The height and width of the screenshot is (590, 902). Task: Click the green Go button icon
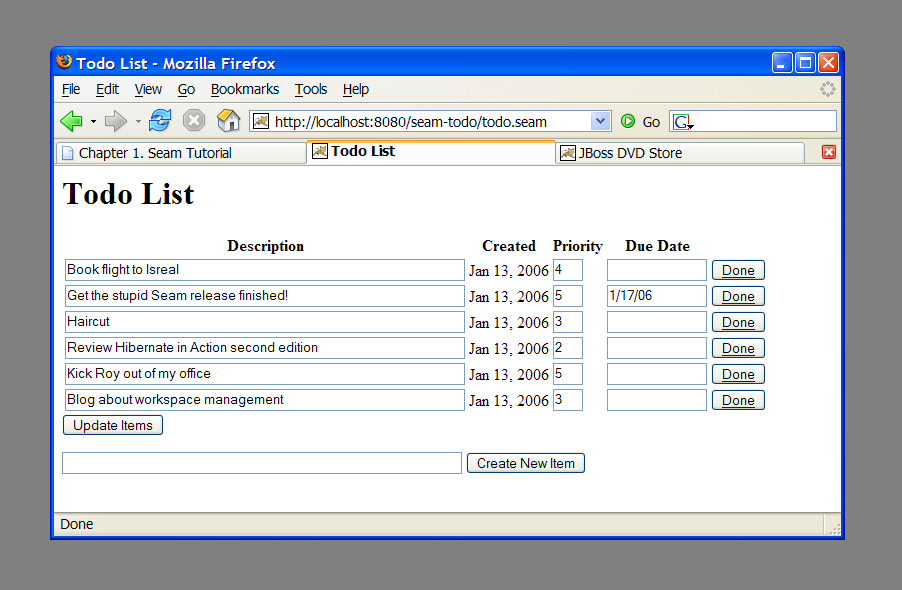pos(628,121)
